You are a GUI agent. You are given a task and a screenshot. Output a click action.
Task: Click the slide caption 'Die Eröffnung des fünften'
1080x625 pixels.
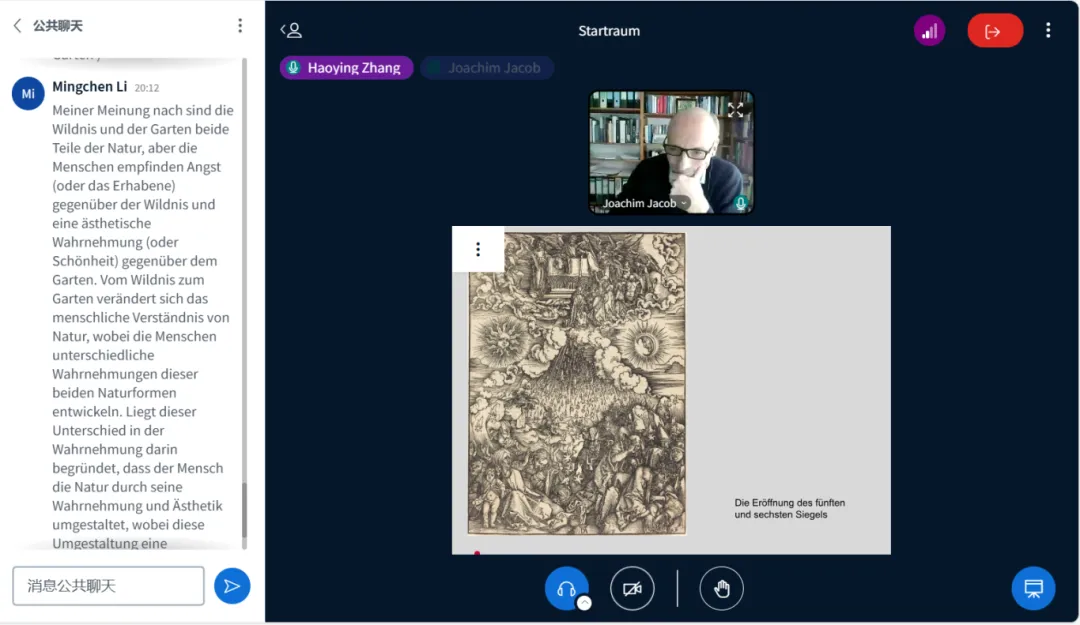point(789,503)
